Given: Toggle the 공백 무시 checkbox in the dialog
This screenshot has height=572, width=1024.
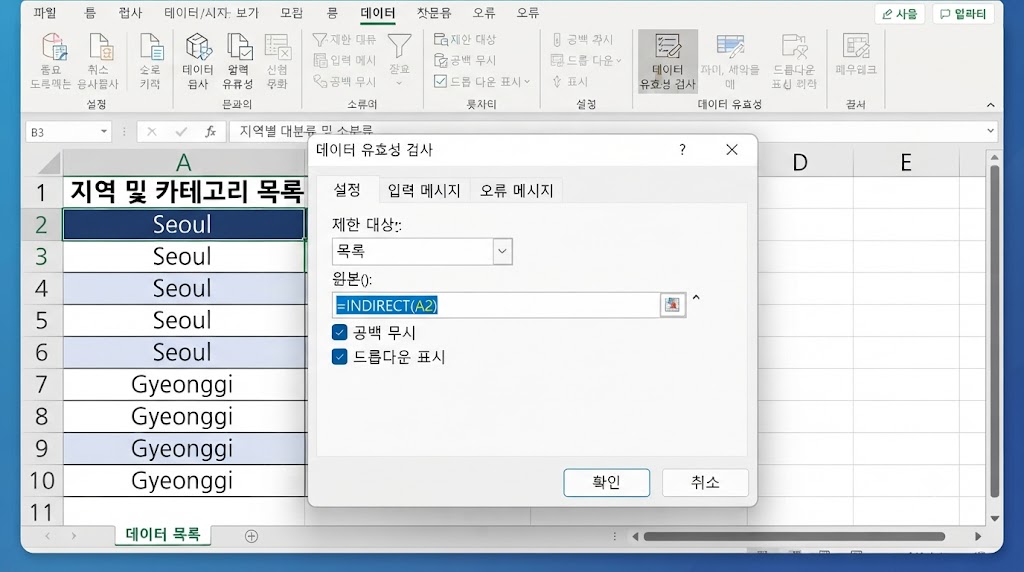Looking at the screenshot, I should 340,332.
